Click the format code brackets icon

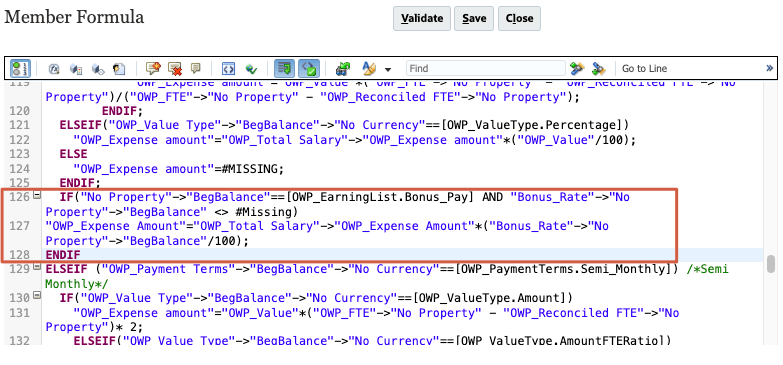tap(229, 68)
